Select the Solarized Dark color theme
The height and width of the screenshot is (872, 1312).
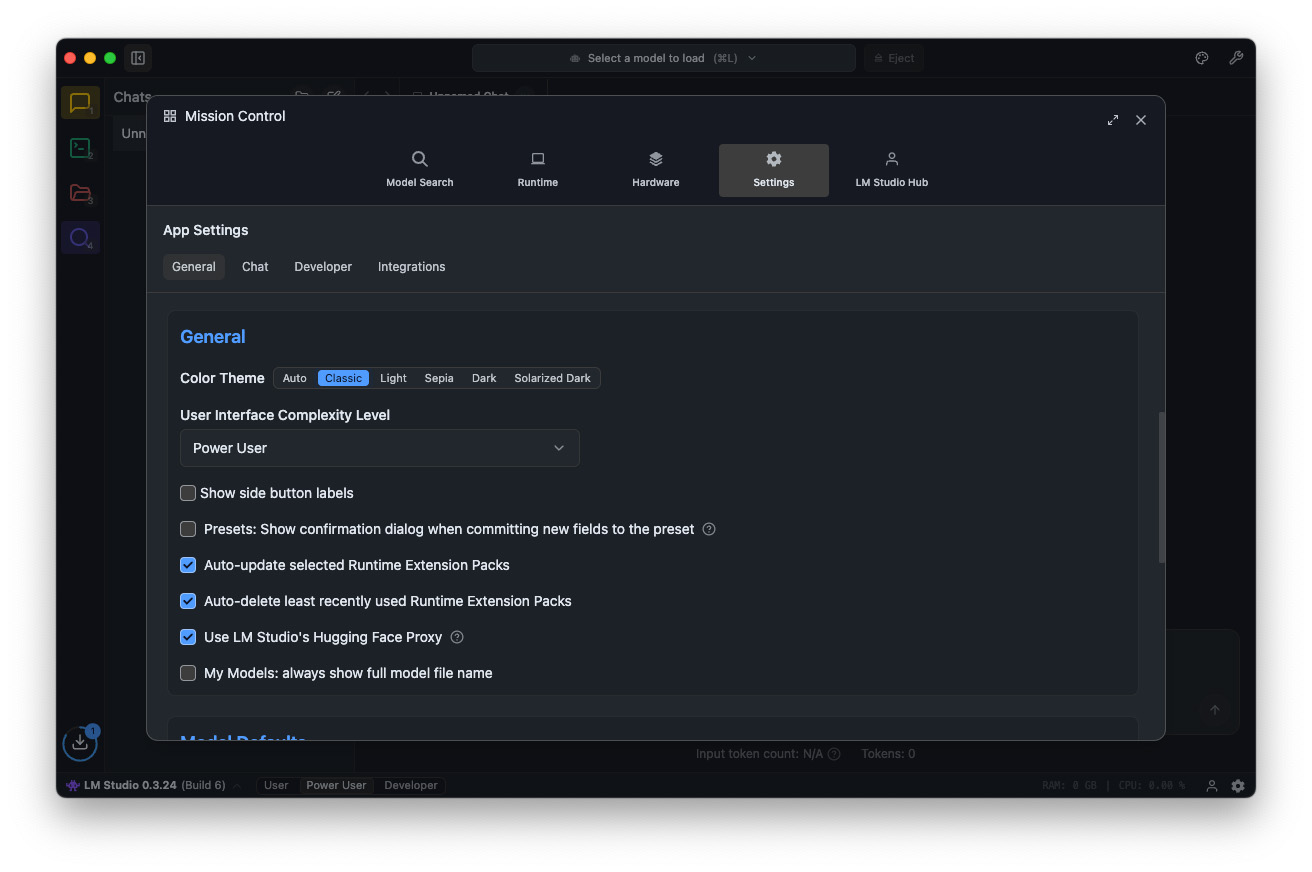[x=552, y=378]
